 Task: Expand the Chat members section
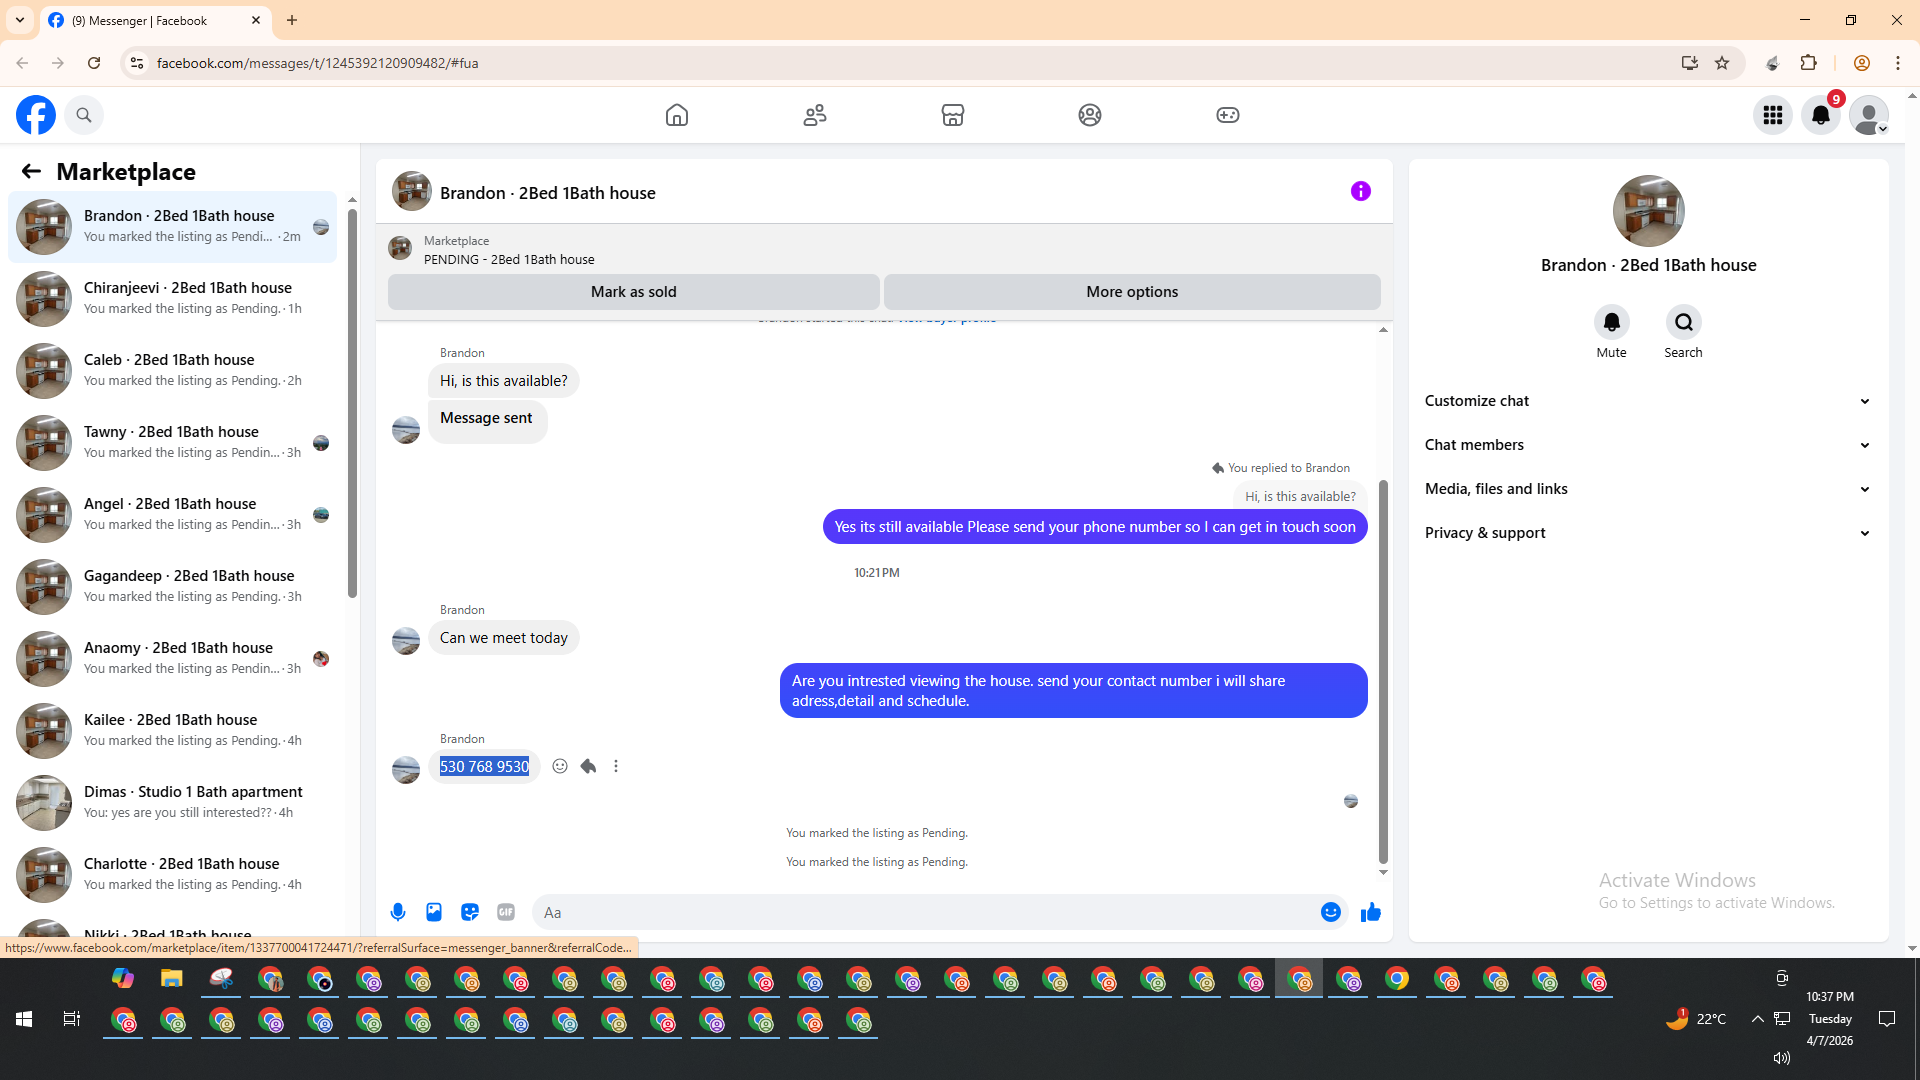point(1647,445)
